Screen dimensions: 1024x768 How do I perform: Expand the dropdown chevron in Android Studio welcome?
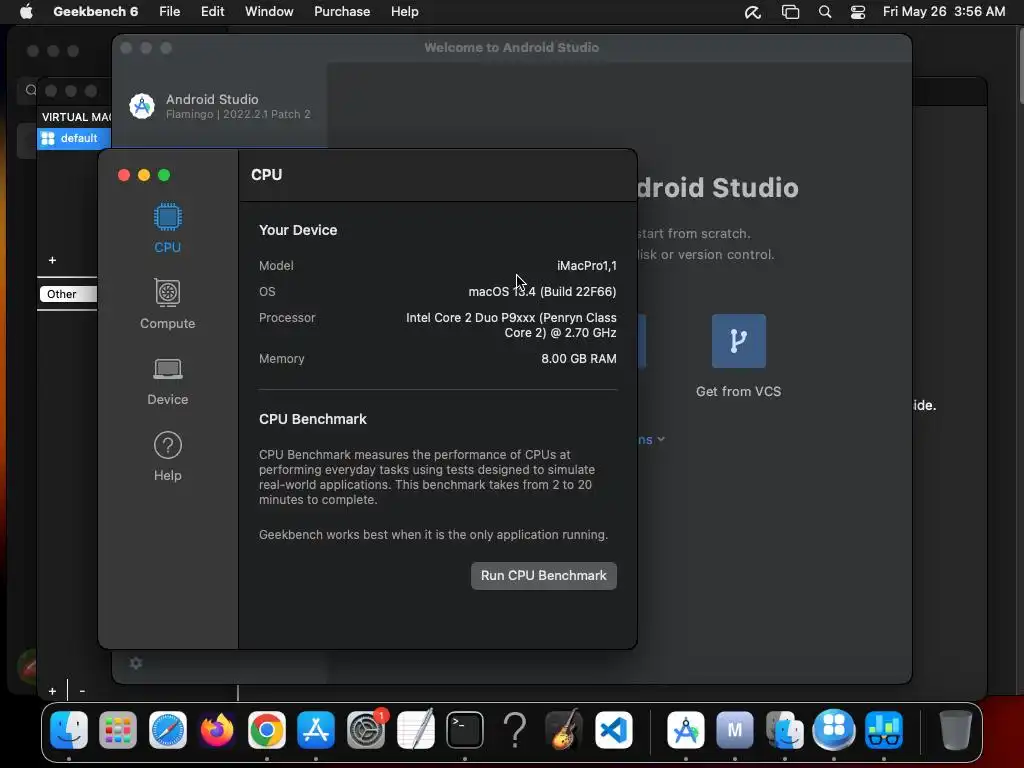661,440
